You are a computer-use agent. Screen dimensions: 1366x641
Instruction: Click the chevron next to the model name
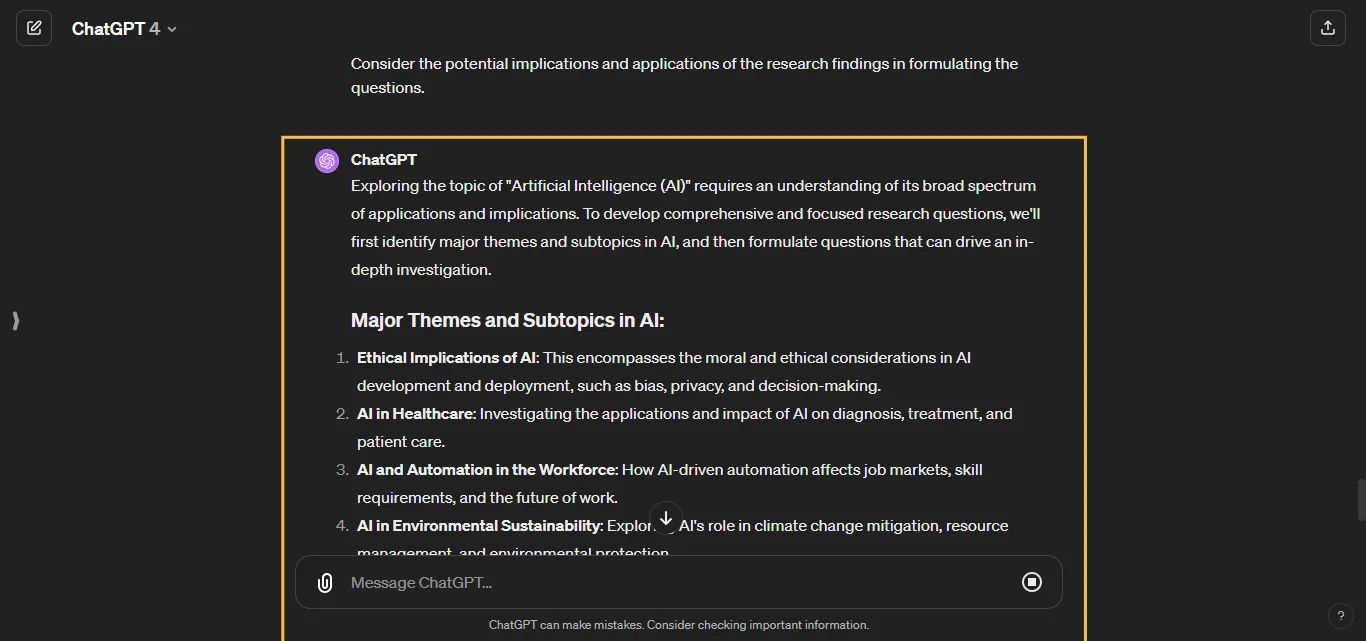coord(171,28)
